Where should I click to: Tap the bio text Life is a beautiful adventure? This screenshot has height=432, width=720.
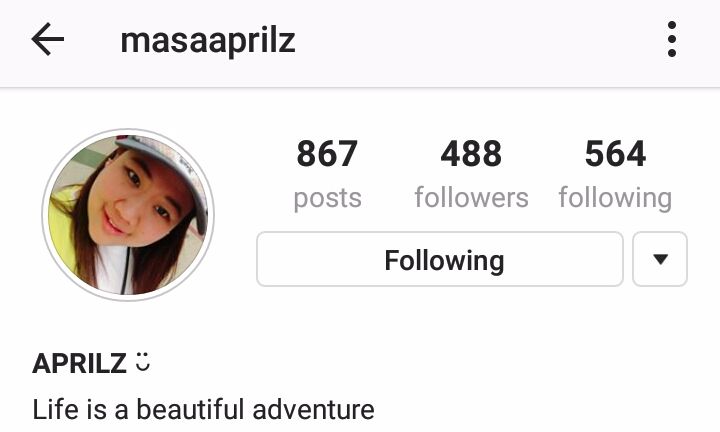tap(203, 410)
